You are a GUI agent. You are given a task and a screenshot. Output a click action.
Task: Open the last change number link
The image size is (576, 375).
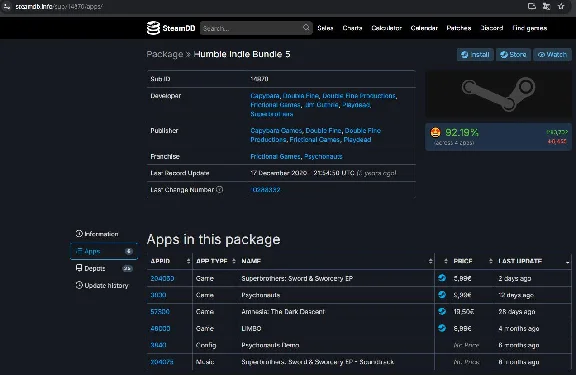point(266,190)
